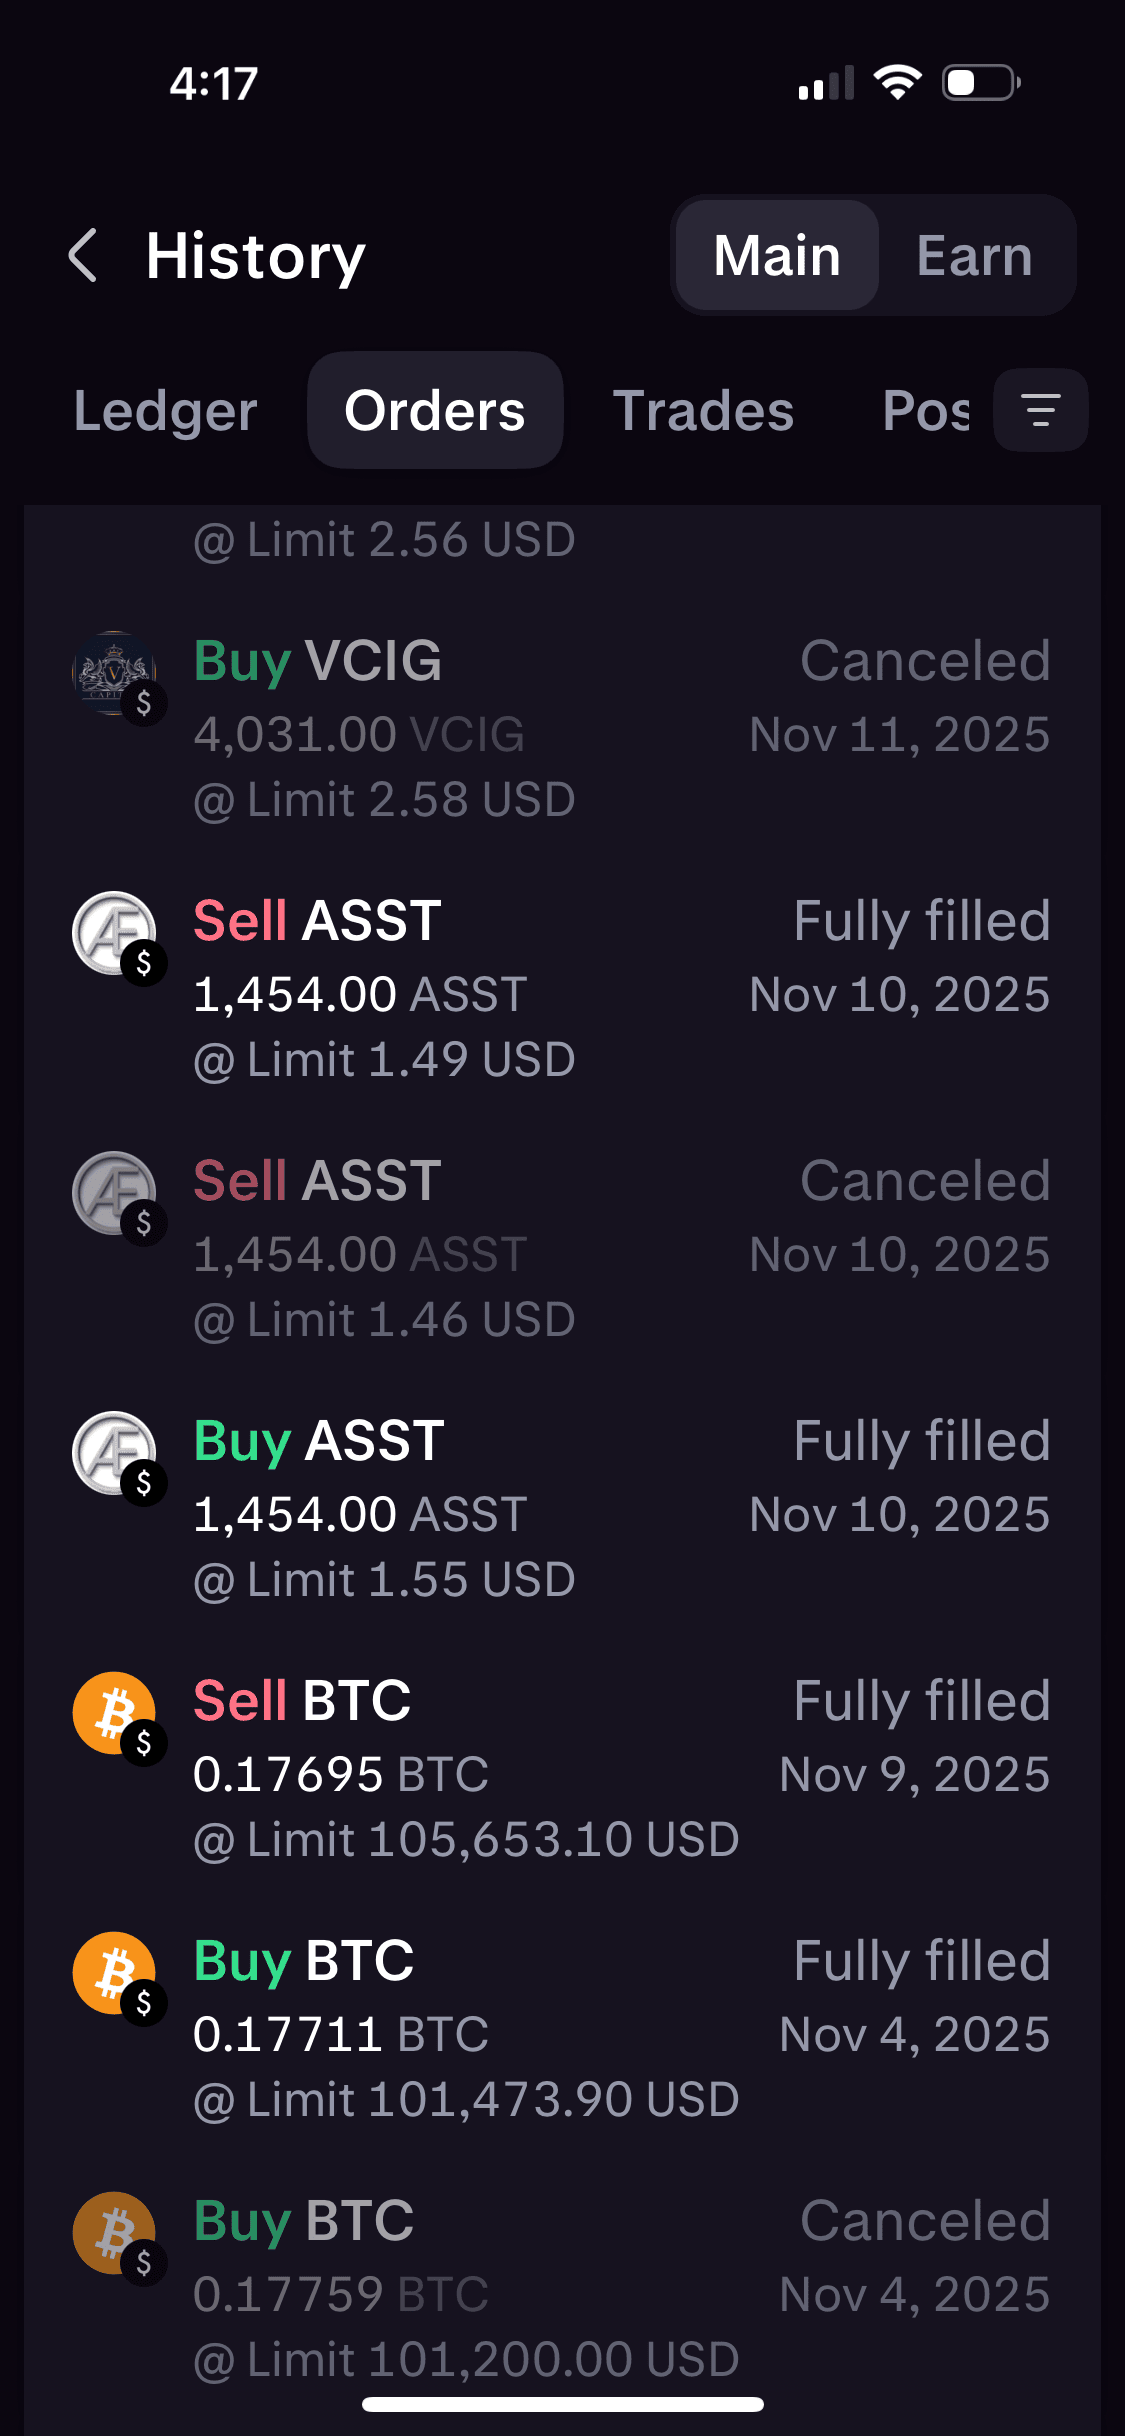Tap the back chevron beside History

[84, 255]
